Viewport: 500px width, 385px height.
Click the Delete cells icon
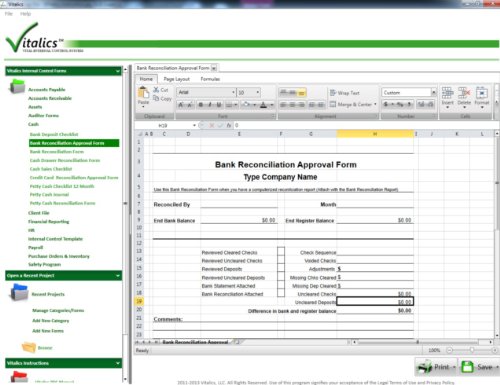464,93
